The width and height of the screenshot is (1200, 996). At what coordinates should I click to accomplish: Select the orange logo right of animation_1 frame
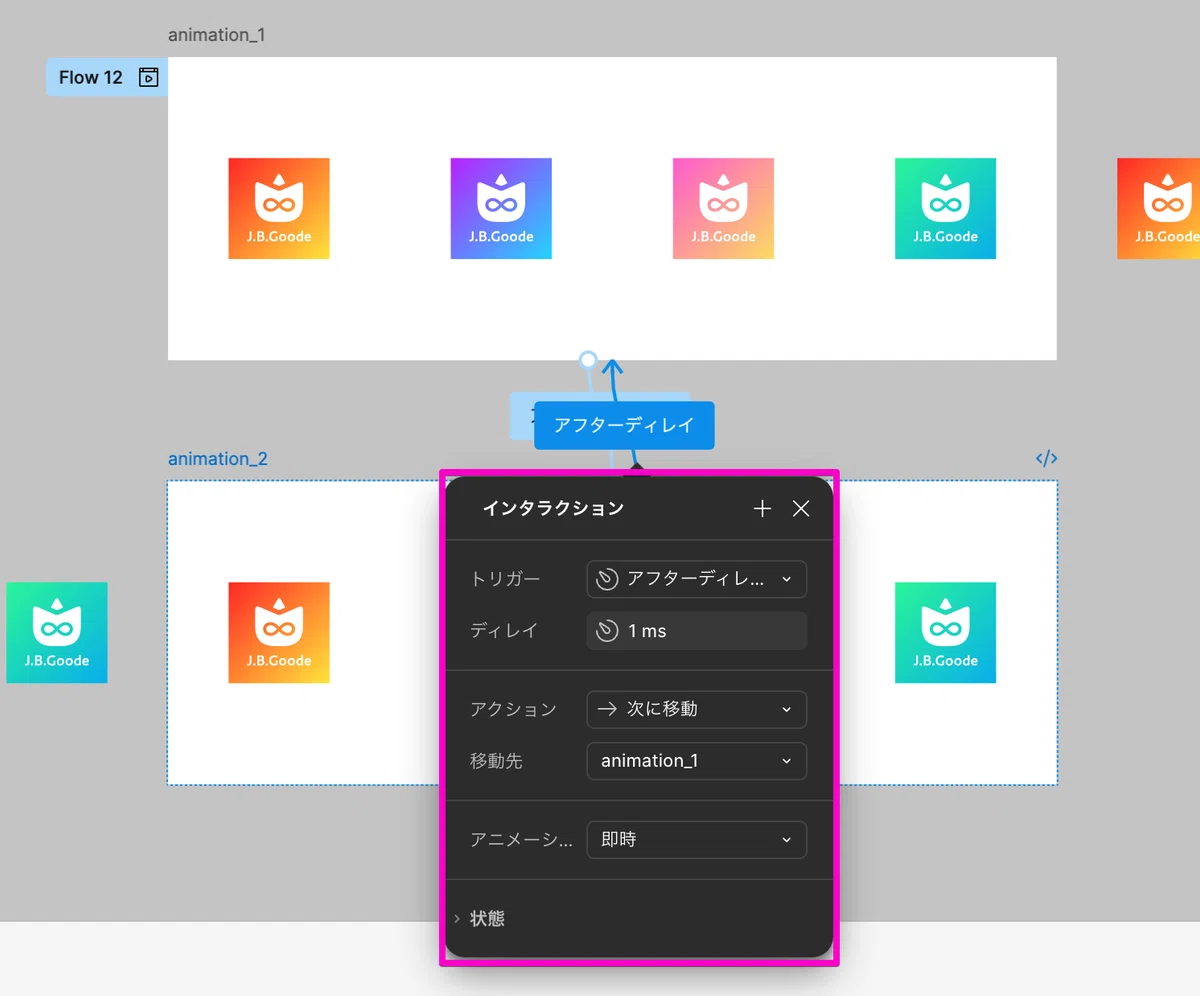pyautogui.click(x=1158, y=208)
